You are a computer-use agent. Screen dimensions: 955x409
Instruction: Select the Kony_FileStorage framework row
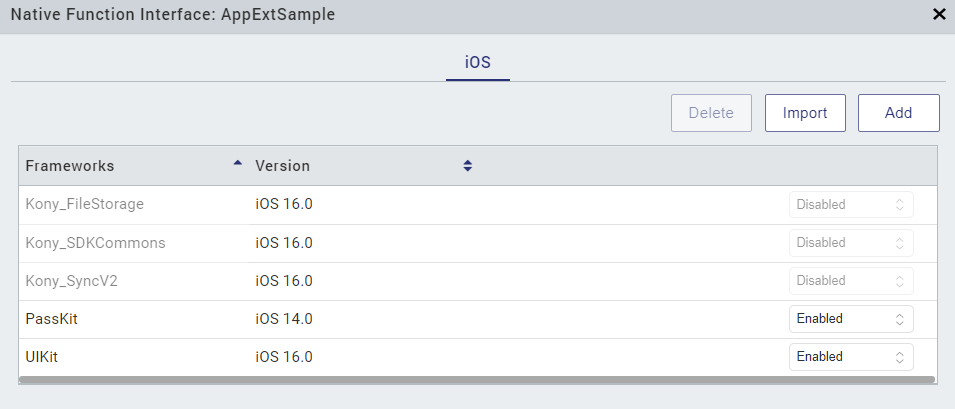[x=84, y=205]
